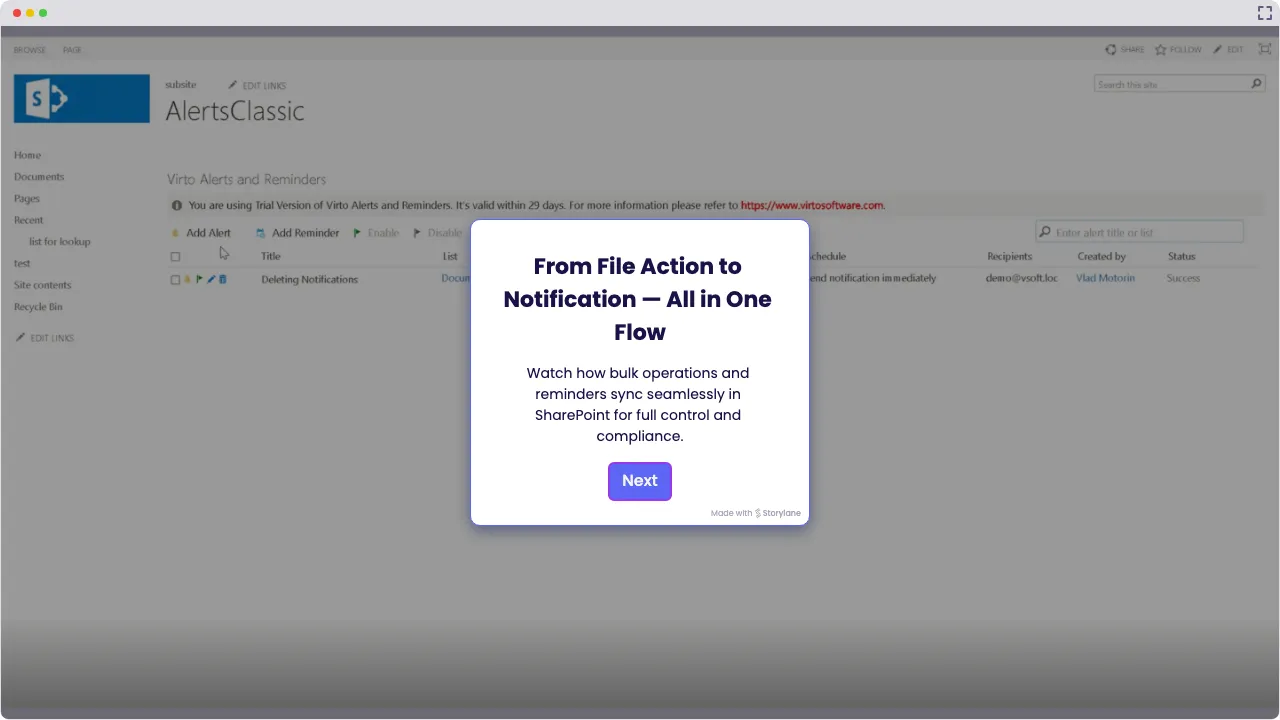Click the info icon in trial notice
Viewport: 1280px width, 720px height.
point(177,206)
